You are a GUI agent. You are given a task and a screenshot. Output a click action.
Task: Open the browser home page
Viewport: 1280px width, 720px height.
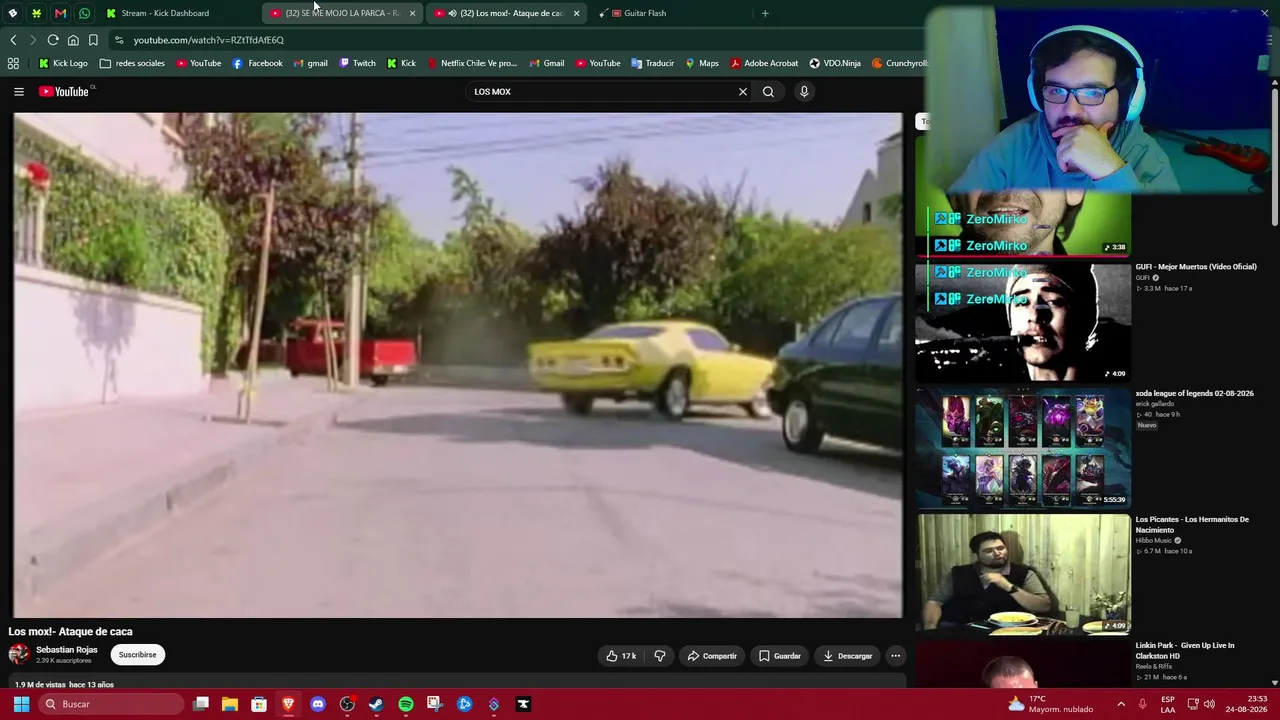(73, 40)
